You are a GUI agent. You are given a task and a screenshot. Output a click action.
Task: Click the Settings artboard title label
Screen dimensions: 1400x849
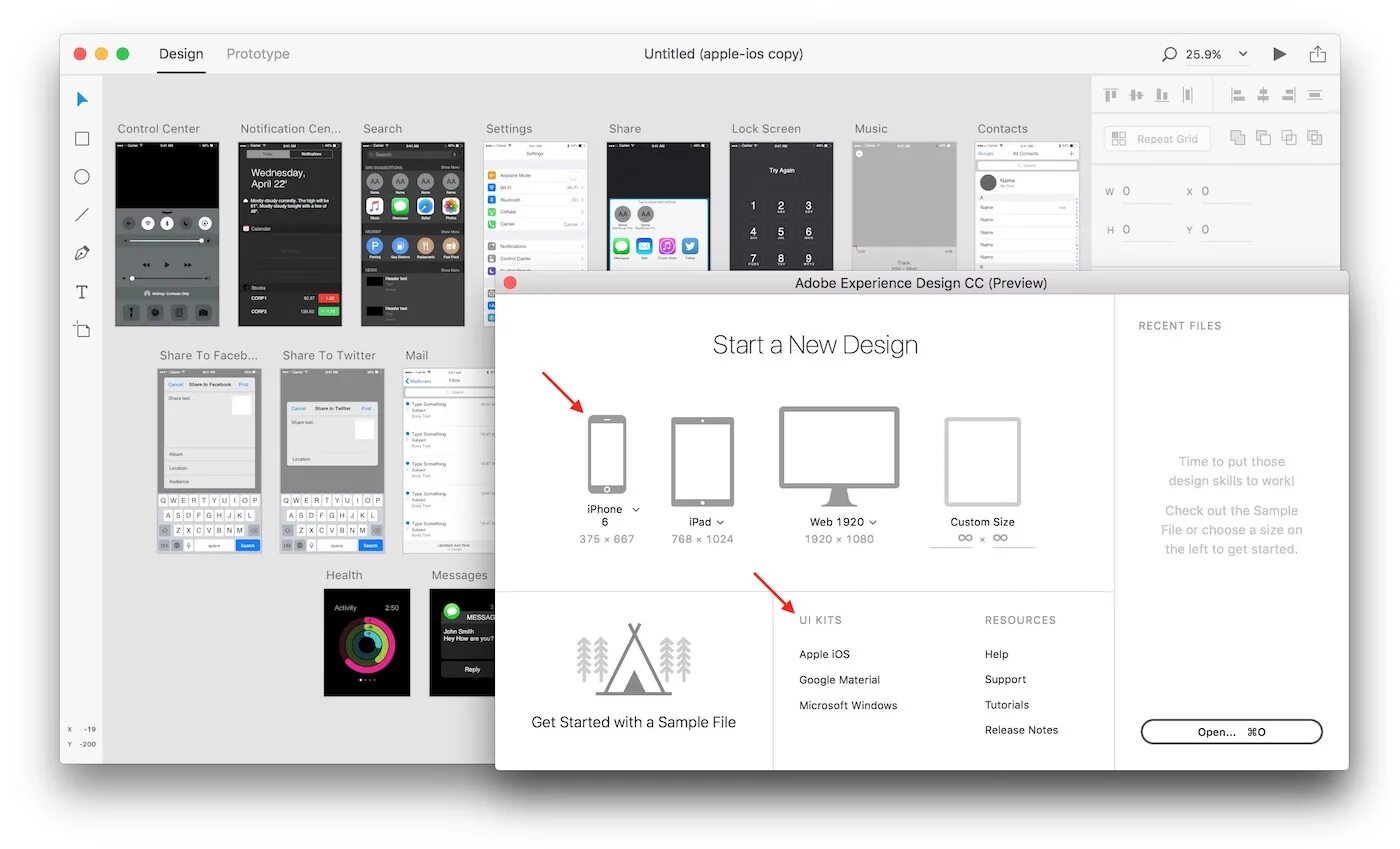pyautogui.click(x=509, y=129)
